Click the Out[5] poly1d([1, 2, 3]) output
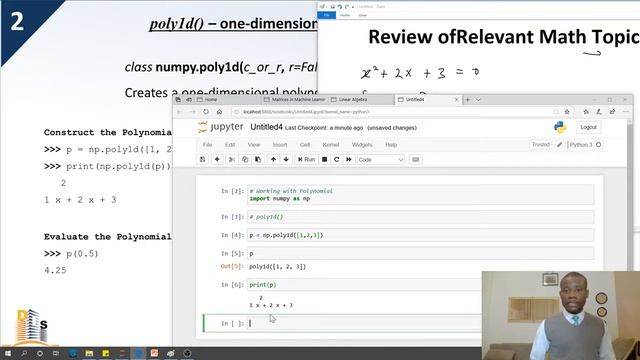Image resolution: width=640 pixels, height=360 pixels. pos(277,267)
